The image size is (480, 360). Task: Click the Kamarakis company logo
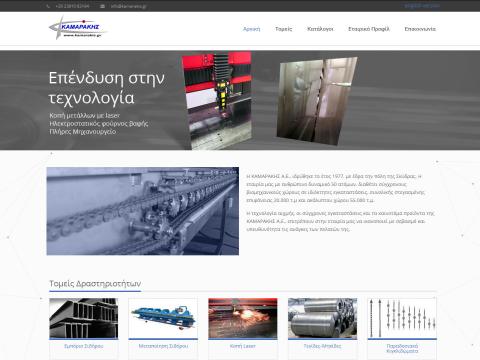(78, 28)
